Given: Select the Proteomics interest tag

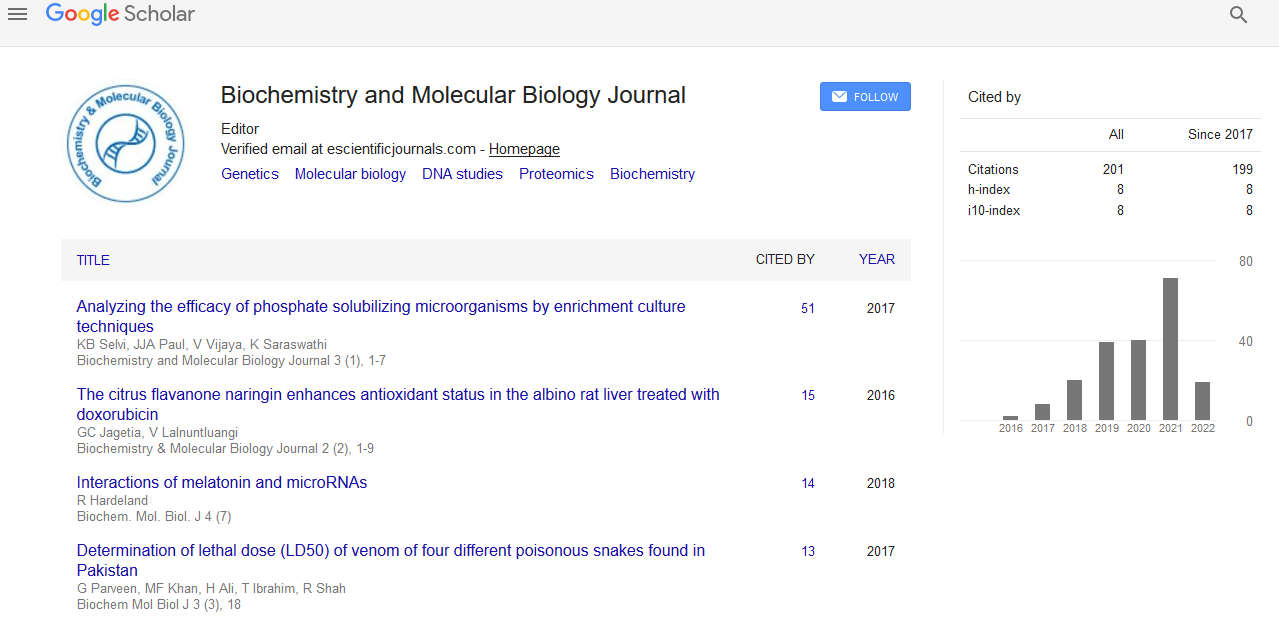Looking at the screenshot, I should tap(556, 174).
